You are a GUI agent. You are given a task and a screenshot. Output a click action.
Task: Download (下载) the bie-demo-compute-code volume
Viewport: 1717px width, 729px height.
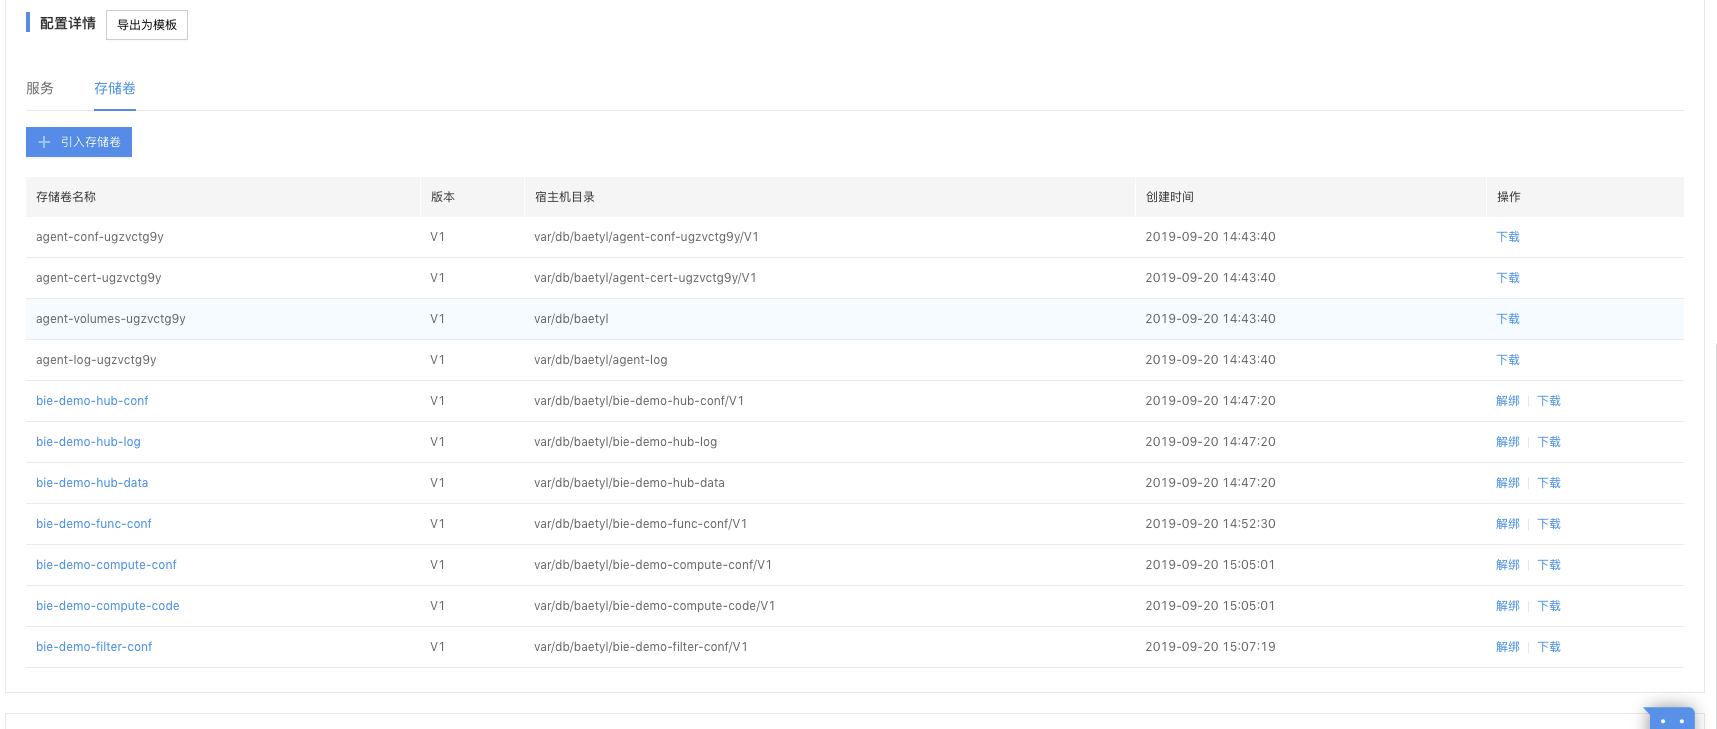pos(1549,606)
